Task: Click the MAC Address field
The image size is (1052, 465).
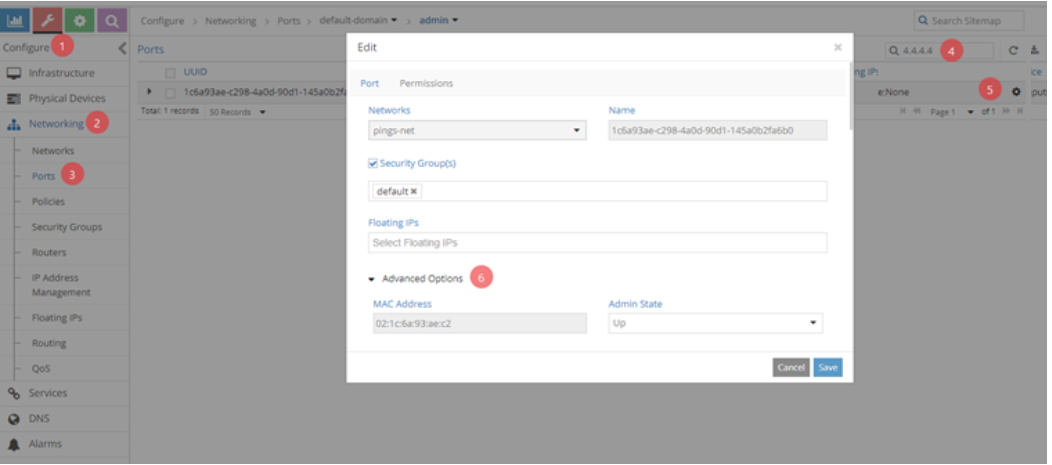Action: (478, 323)
